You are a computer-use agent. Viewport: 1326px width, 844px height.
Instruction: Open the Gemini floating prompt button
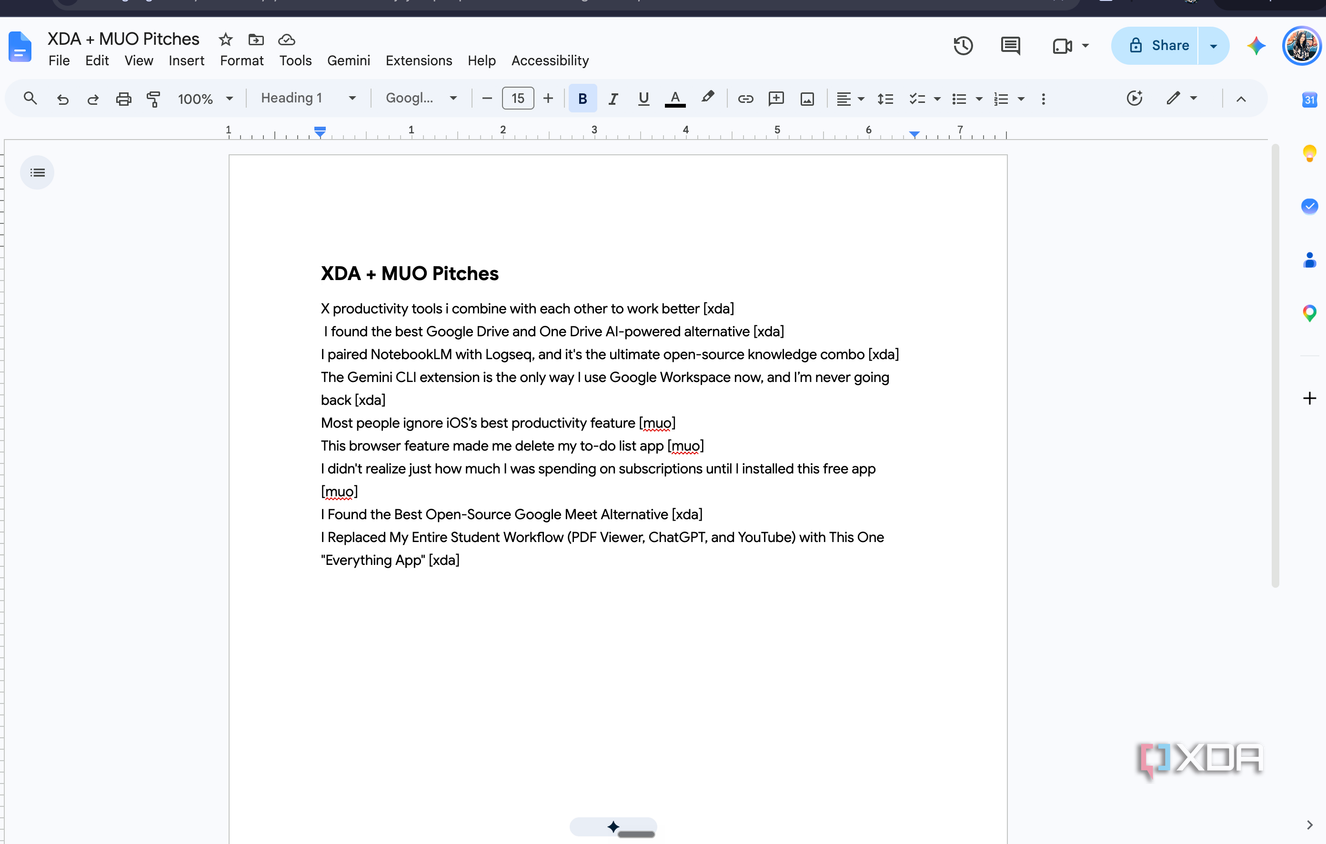pyautogui.click(x=613, y=827)
